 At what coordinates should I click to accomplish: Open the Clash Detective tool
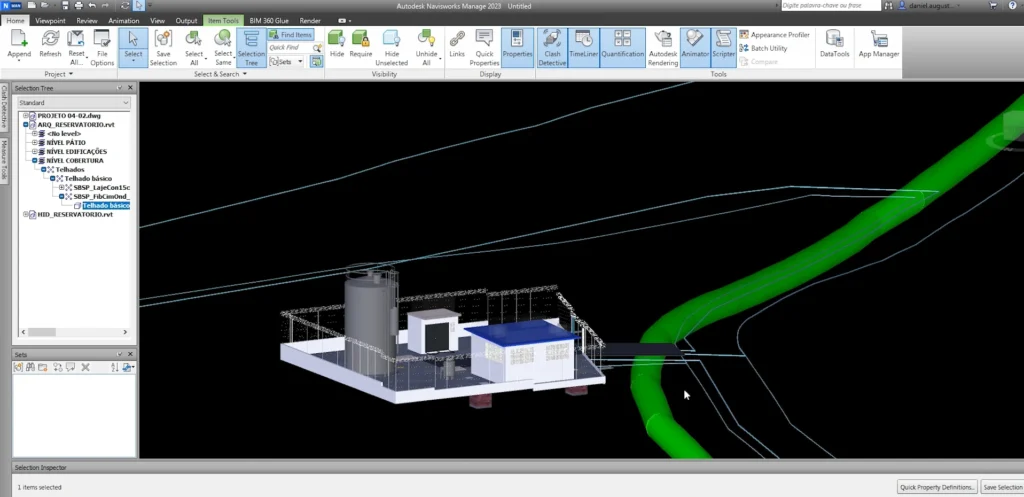tap(551, 45)
